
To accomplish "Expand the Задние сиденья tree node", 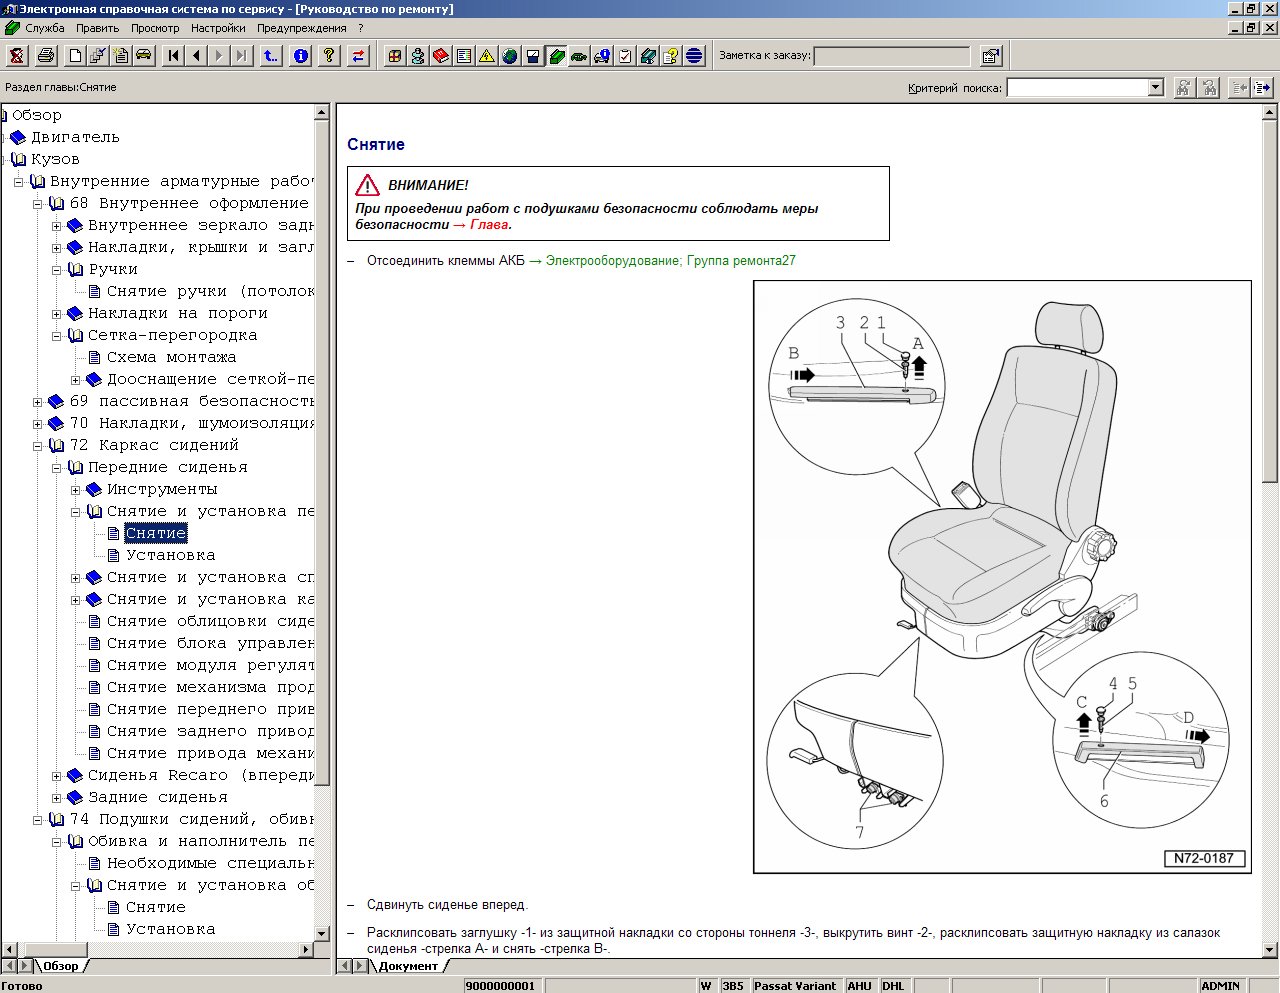I will (x=57, y=798).
